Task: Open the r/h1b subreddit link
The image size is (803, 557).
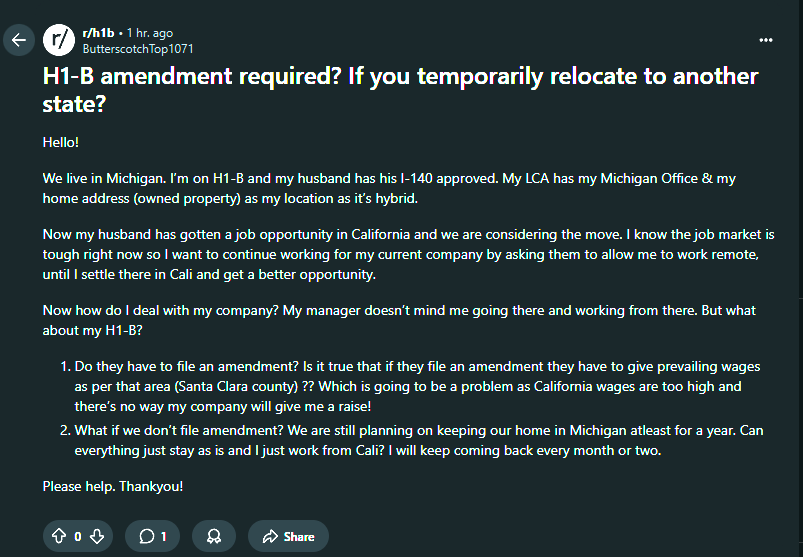Action: [x=98, y=33]
